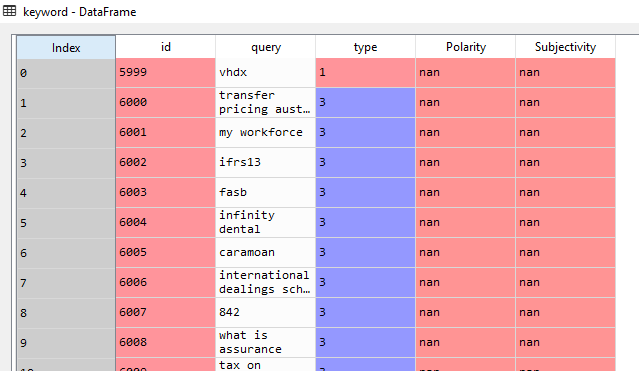Select the 'infinity dental' query cell
The height and width of the screenshot is (371, 639).
(x=265, y=223)
